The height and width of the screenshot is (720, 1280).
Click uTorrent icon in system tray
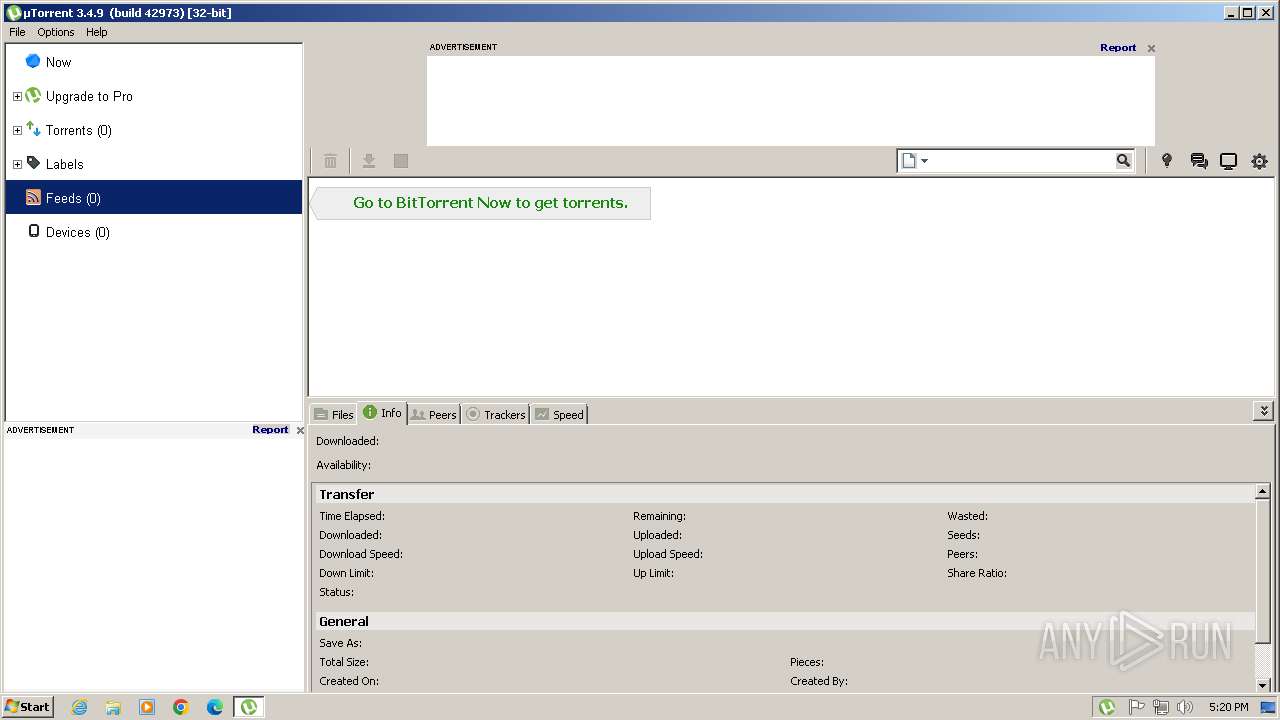click(1107, 707)
